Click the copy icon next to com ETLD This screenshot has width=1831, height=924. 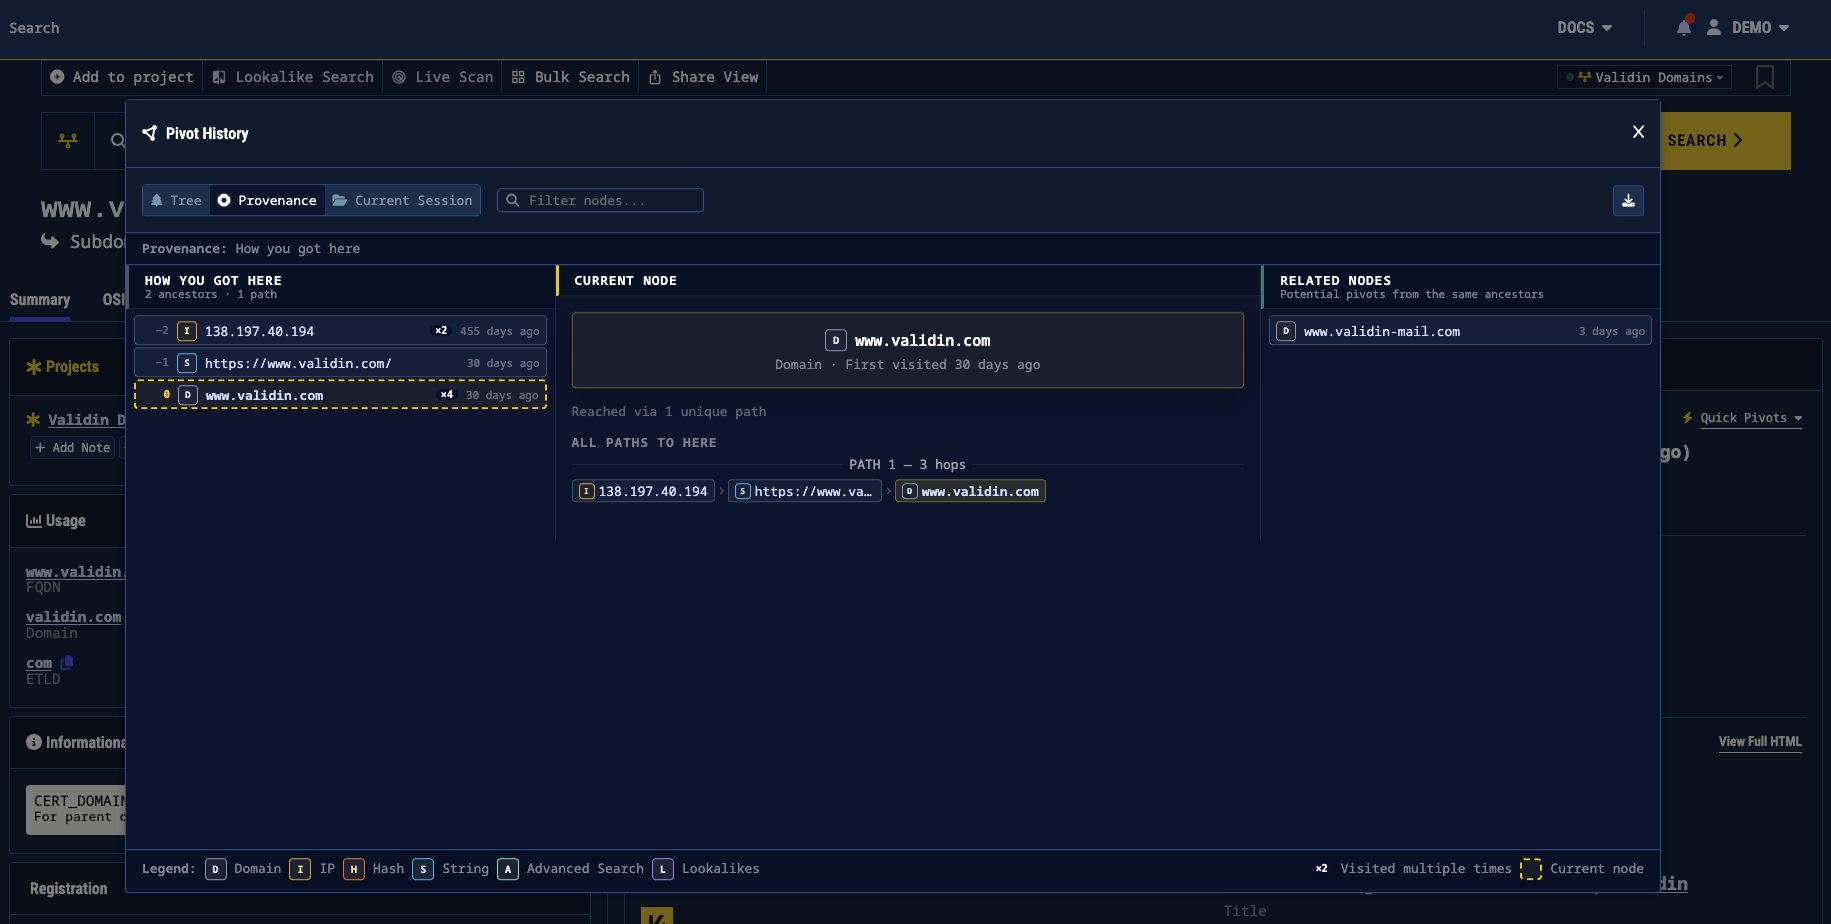(x=67, y=663)
